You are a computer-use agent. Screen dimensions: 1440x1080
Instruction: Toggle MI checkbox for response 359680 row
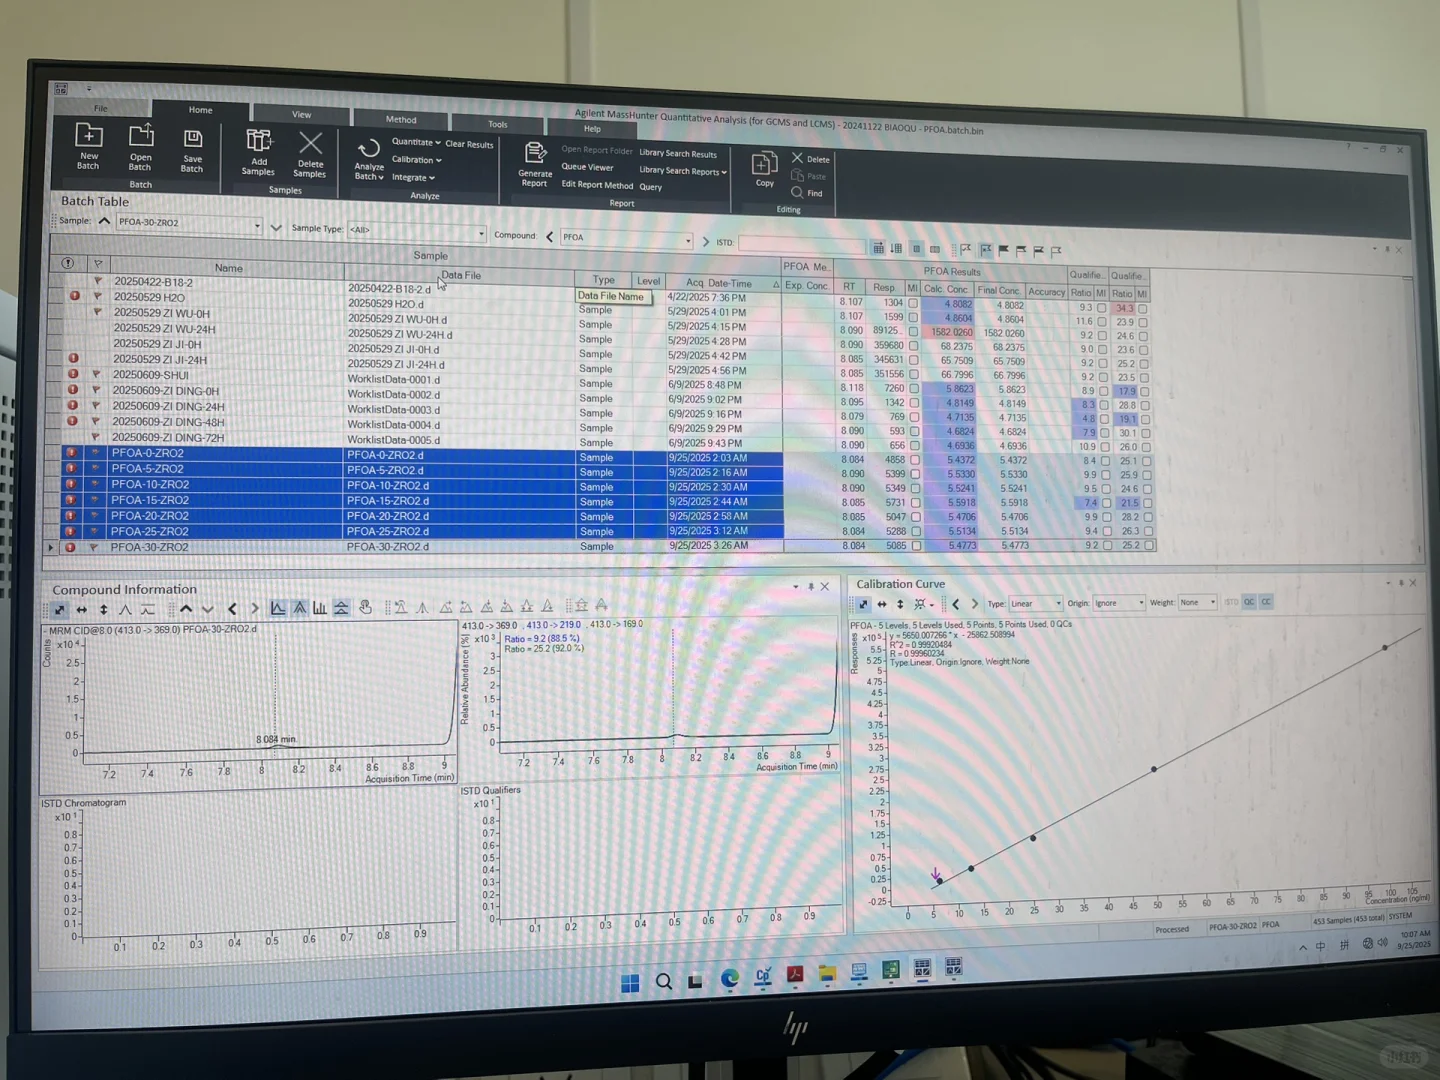pyautogui.click(x=913, y=346)
